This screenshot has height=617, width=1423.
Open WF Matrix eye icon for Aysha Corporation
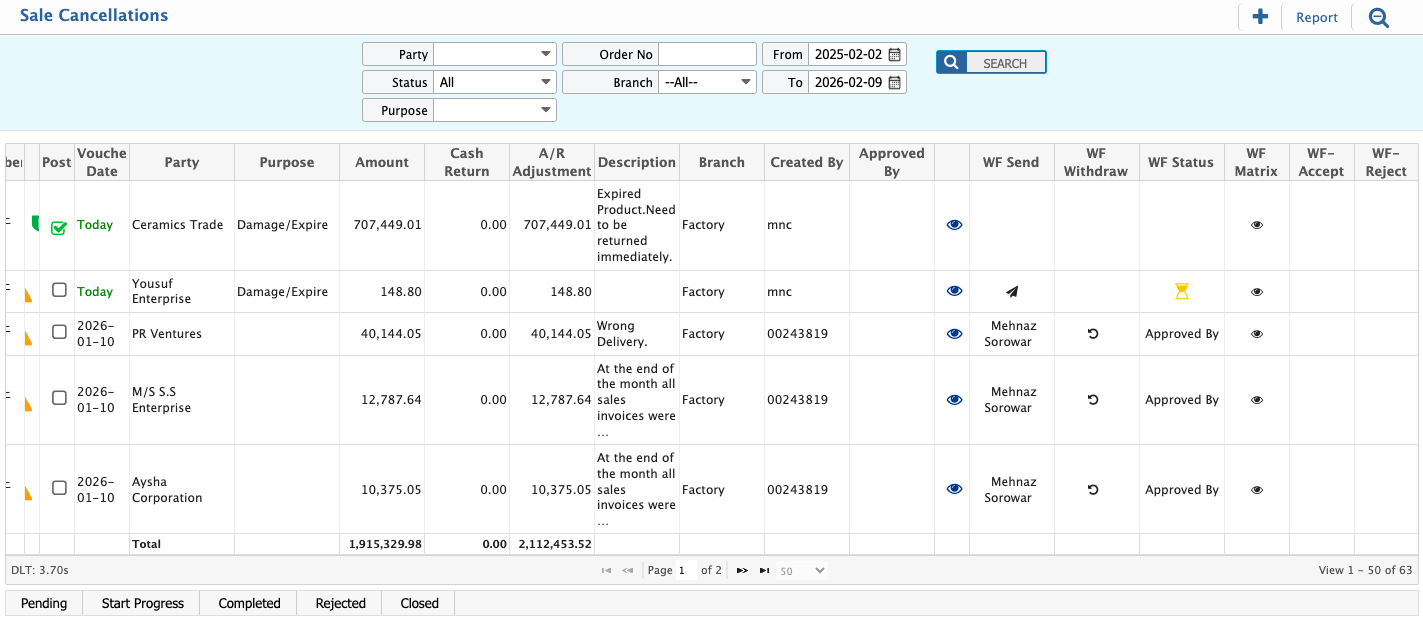[x=1256, y=490]
